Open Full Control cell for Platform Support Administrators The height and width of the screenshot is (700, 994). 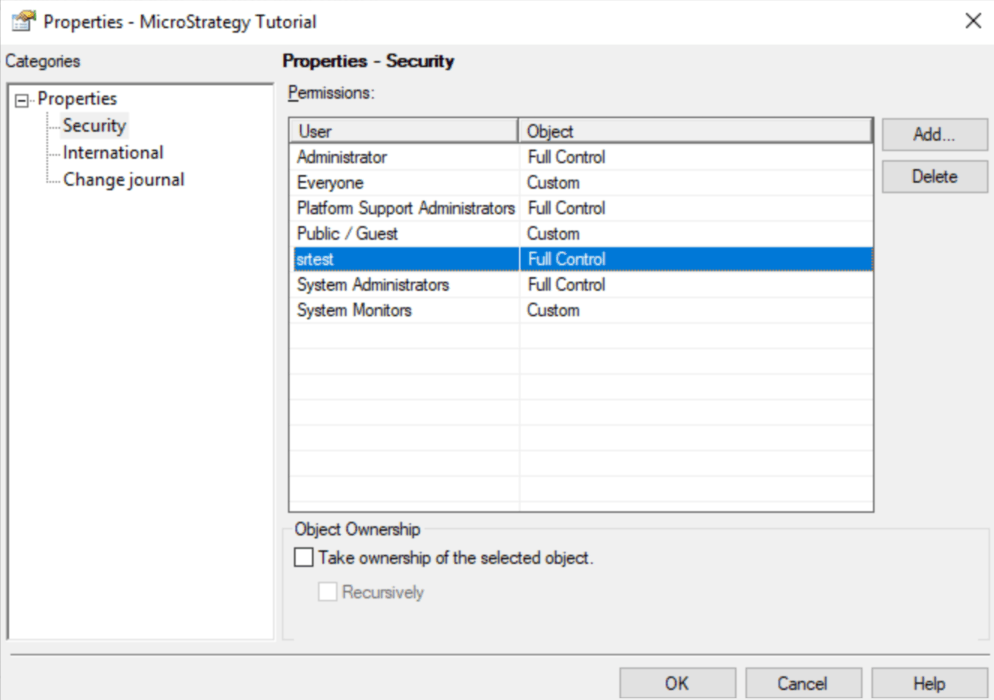tap(696, 208)
